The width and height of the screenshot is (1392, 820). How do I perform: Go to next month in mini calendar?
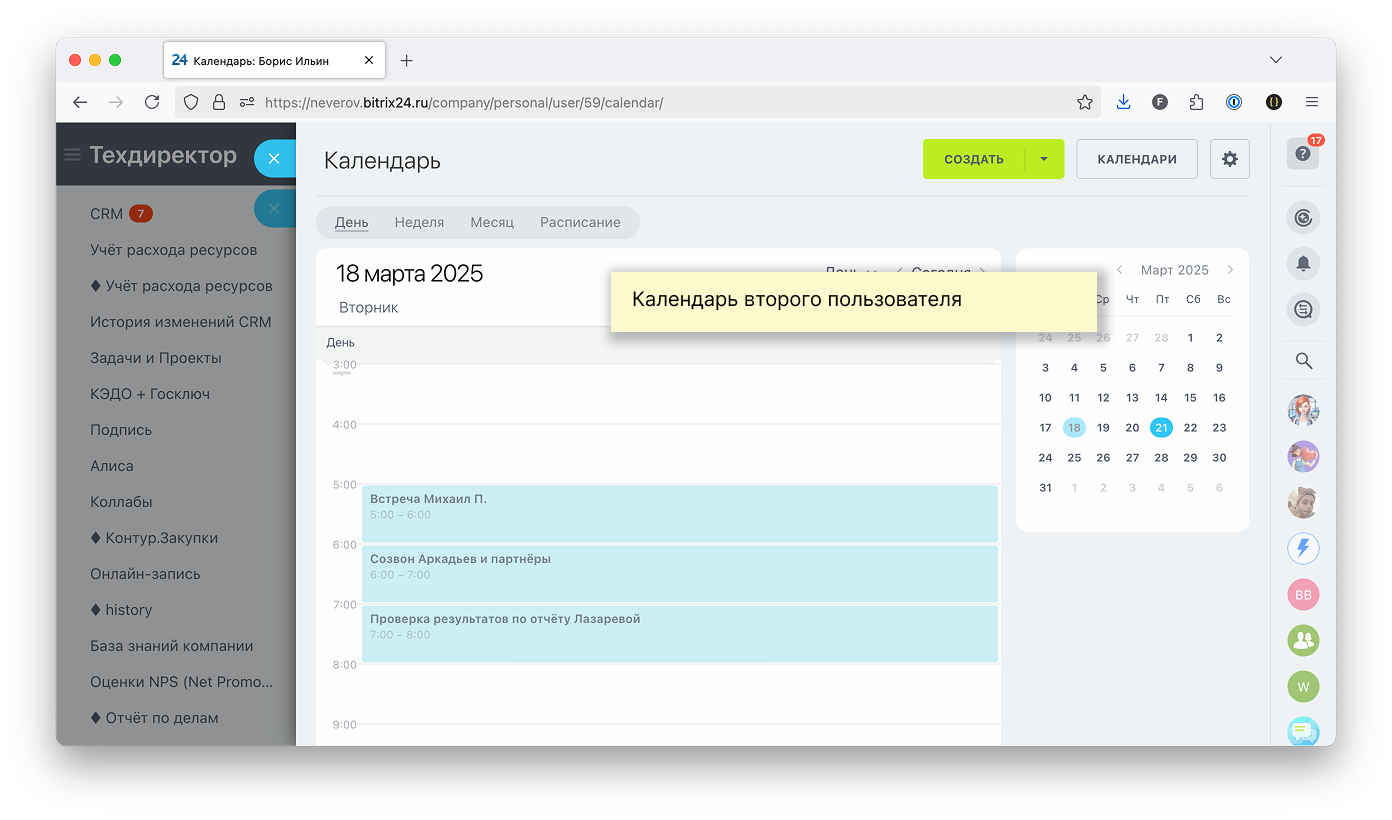(1230, 270)
